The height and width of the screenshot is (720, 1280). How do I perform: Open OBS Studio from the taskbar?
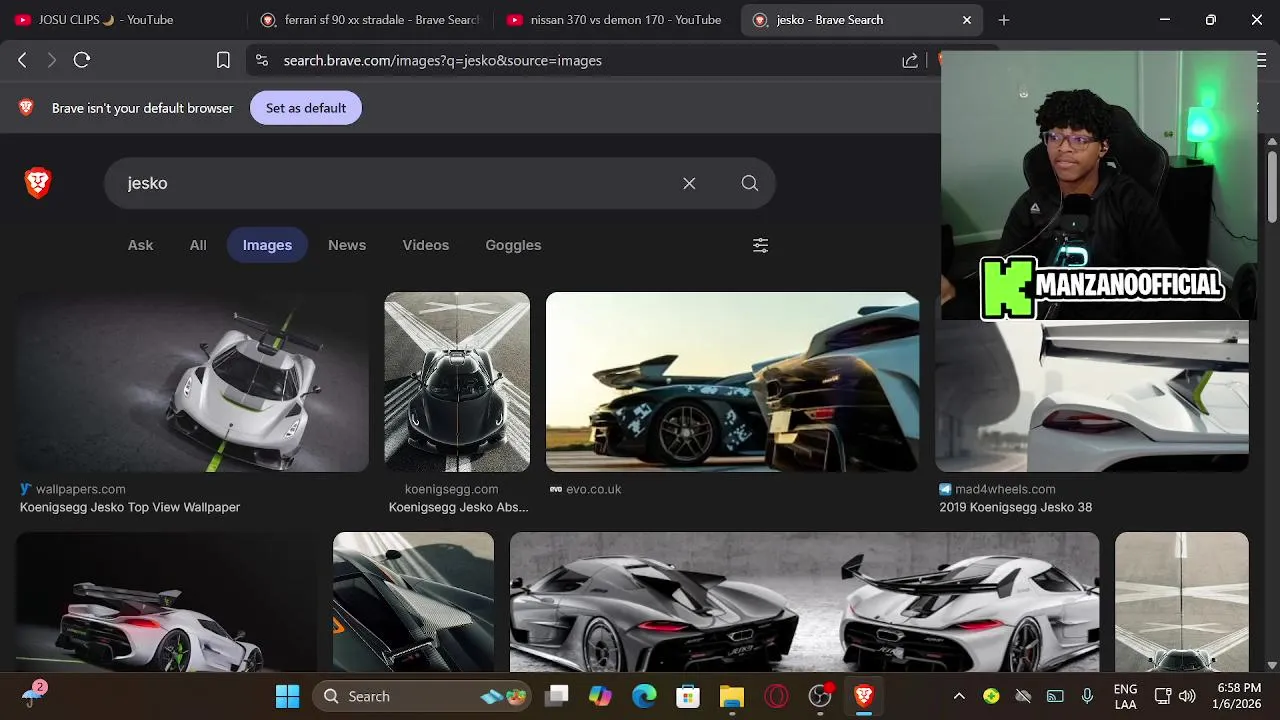click(x=820, y=696)
